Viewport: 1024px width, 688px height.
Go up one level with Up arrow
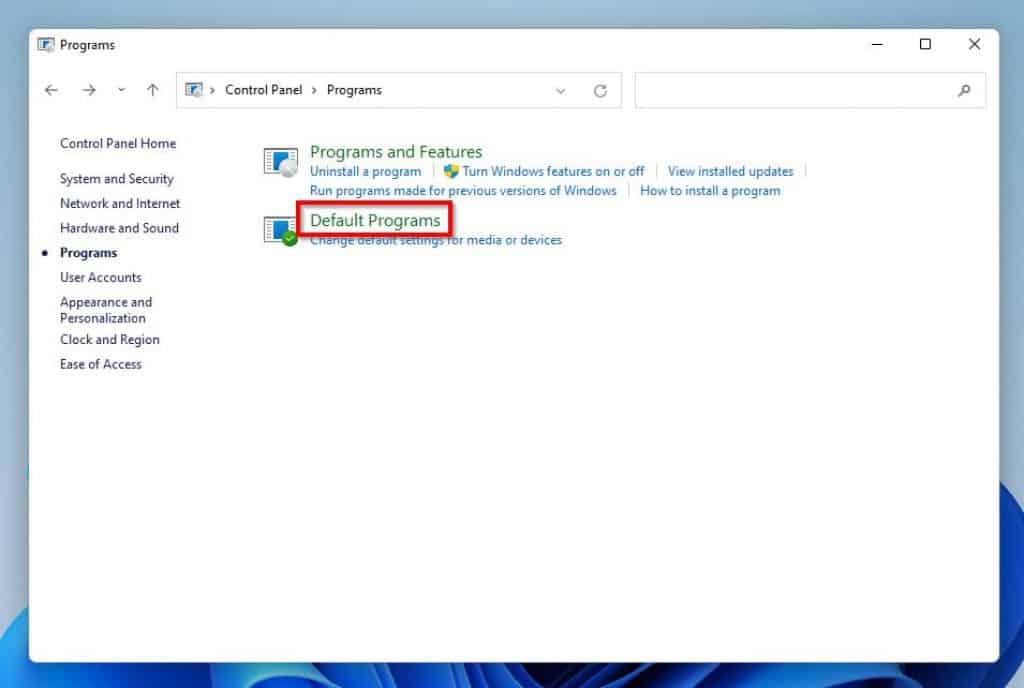click(153, 90)
